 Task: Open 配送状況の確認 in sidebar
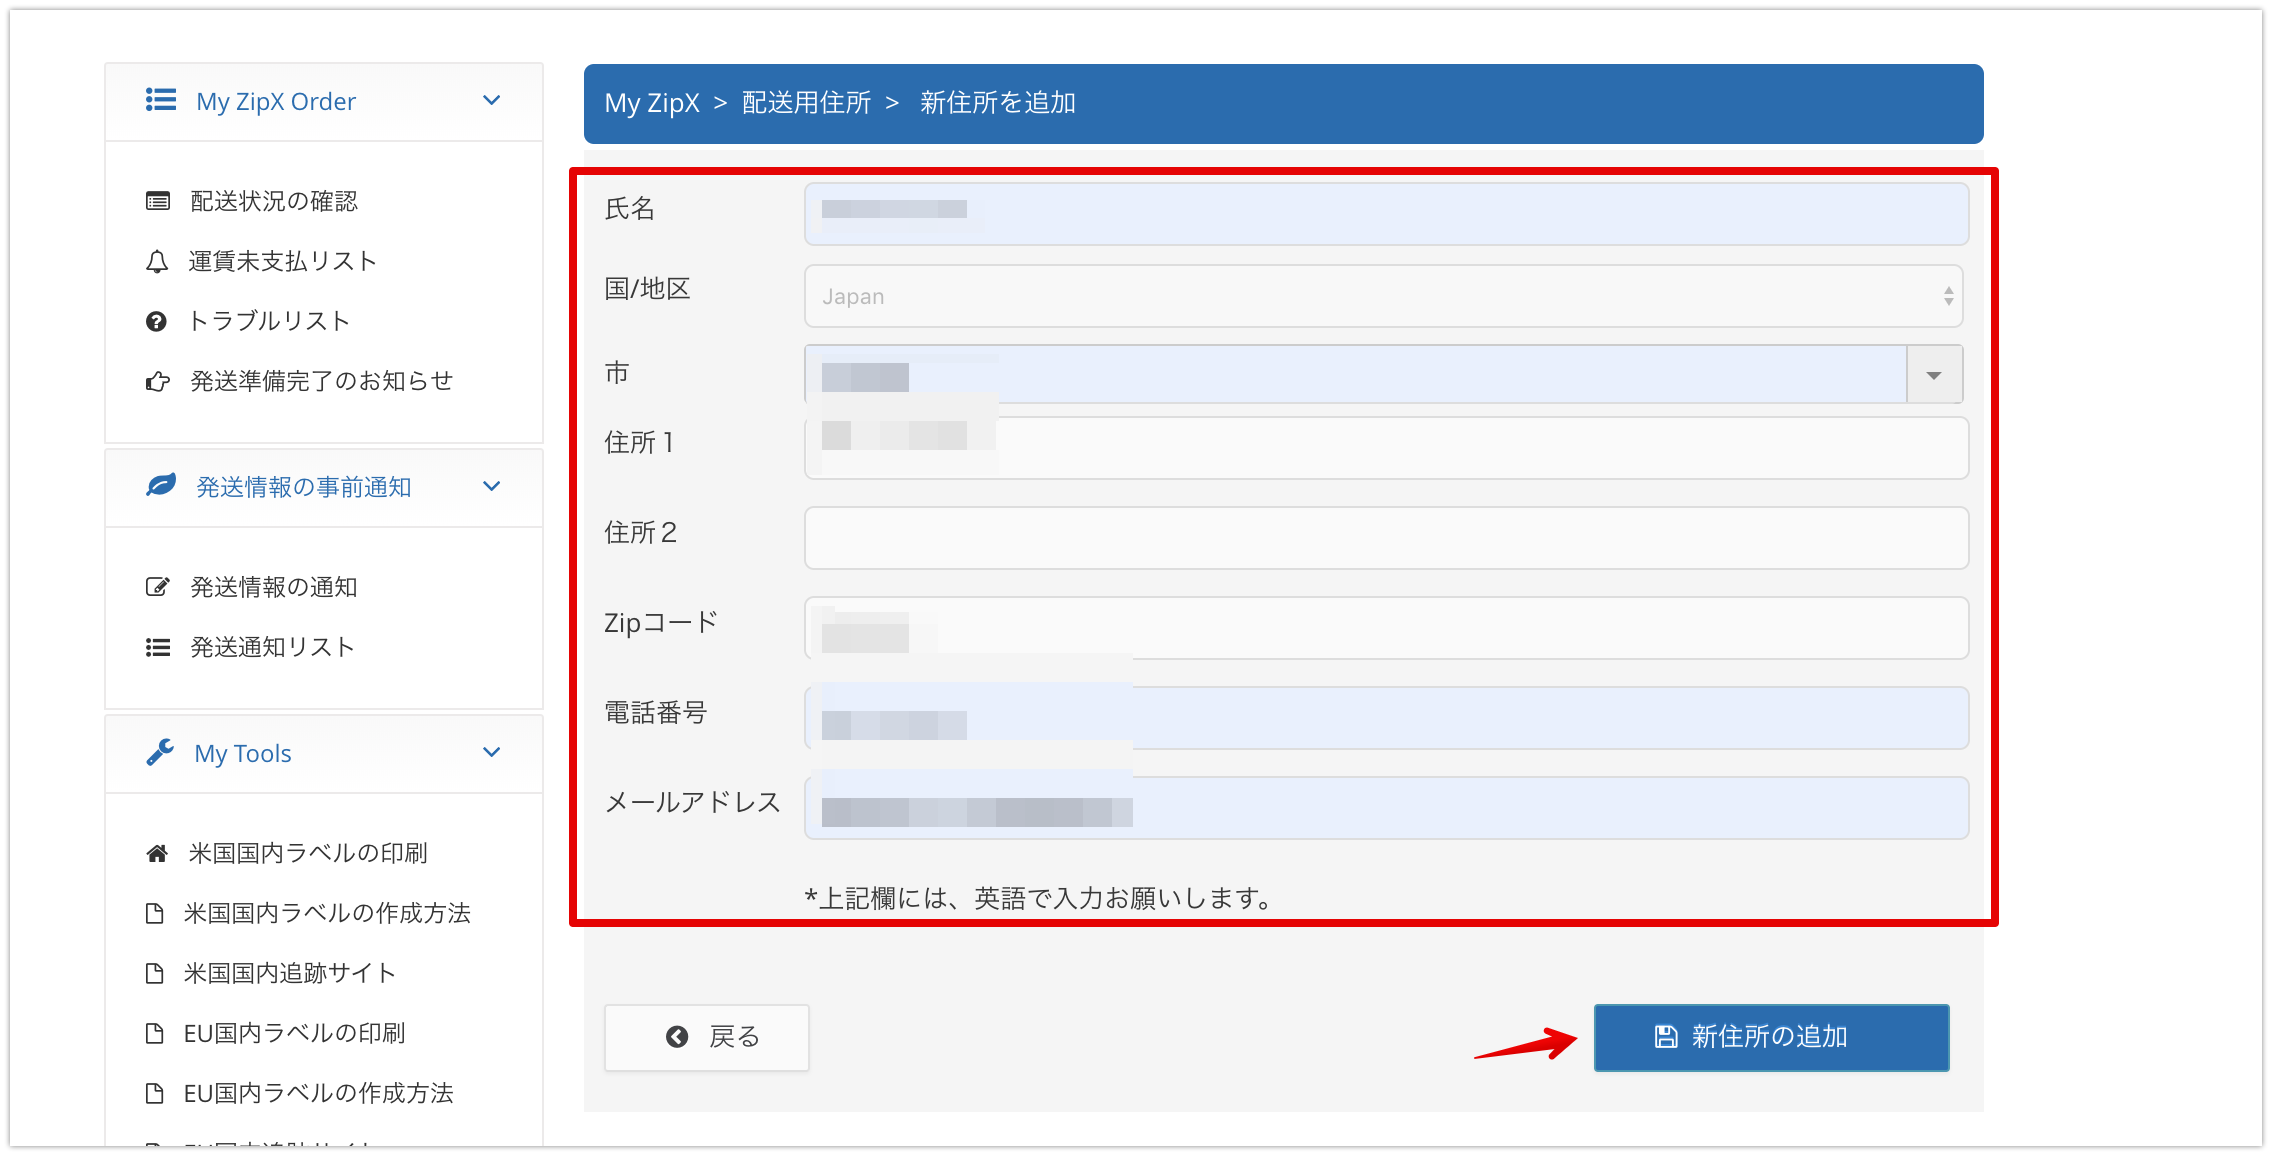pyautogui.click(x=273, y=201)
